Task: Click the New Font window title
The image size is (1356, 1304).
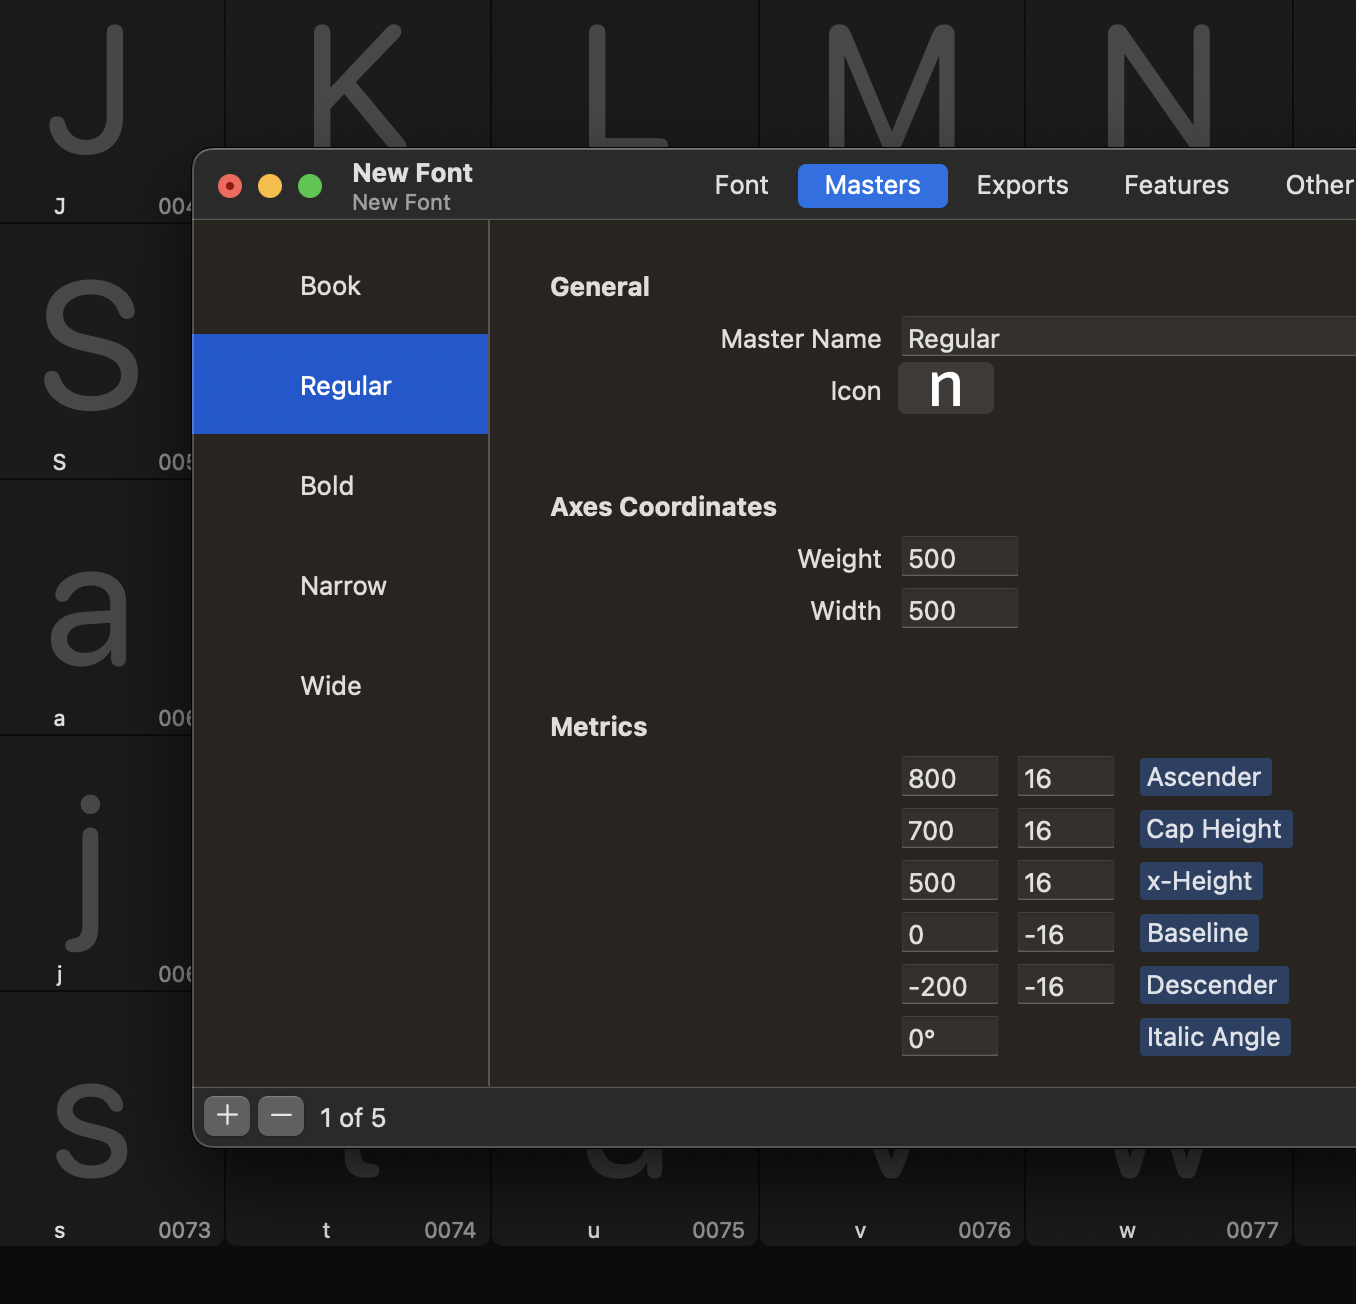Action: coord(412,173)
